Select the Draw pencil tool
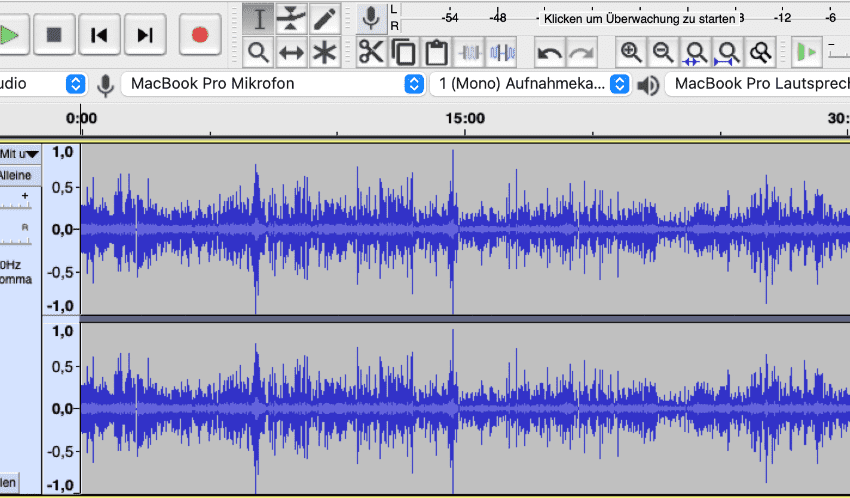 324,19
